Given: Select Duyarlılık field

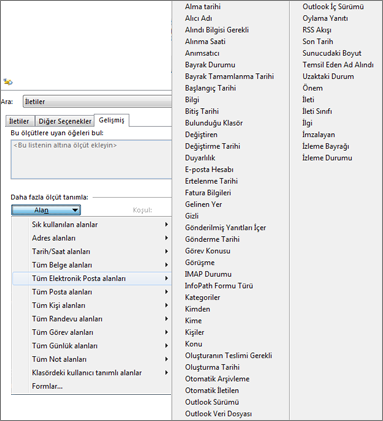Looking at the screenshot, I should coord(200,158).
